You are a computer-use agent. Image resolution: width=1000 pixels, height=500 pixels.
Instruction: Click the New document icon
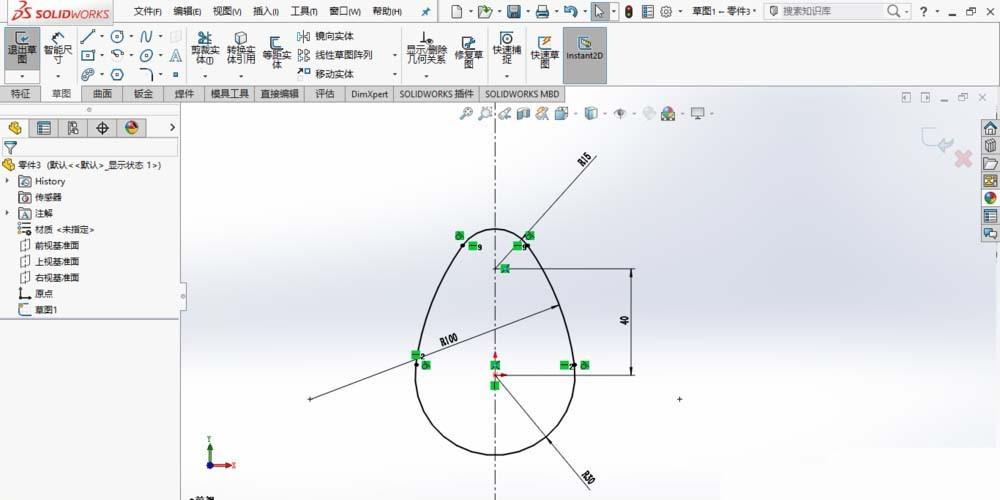tap(456, 11)
